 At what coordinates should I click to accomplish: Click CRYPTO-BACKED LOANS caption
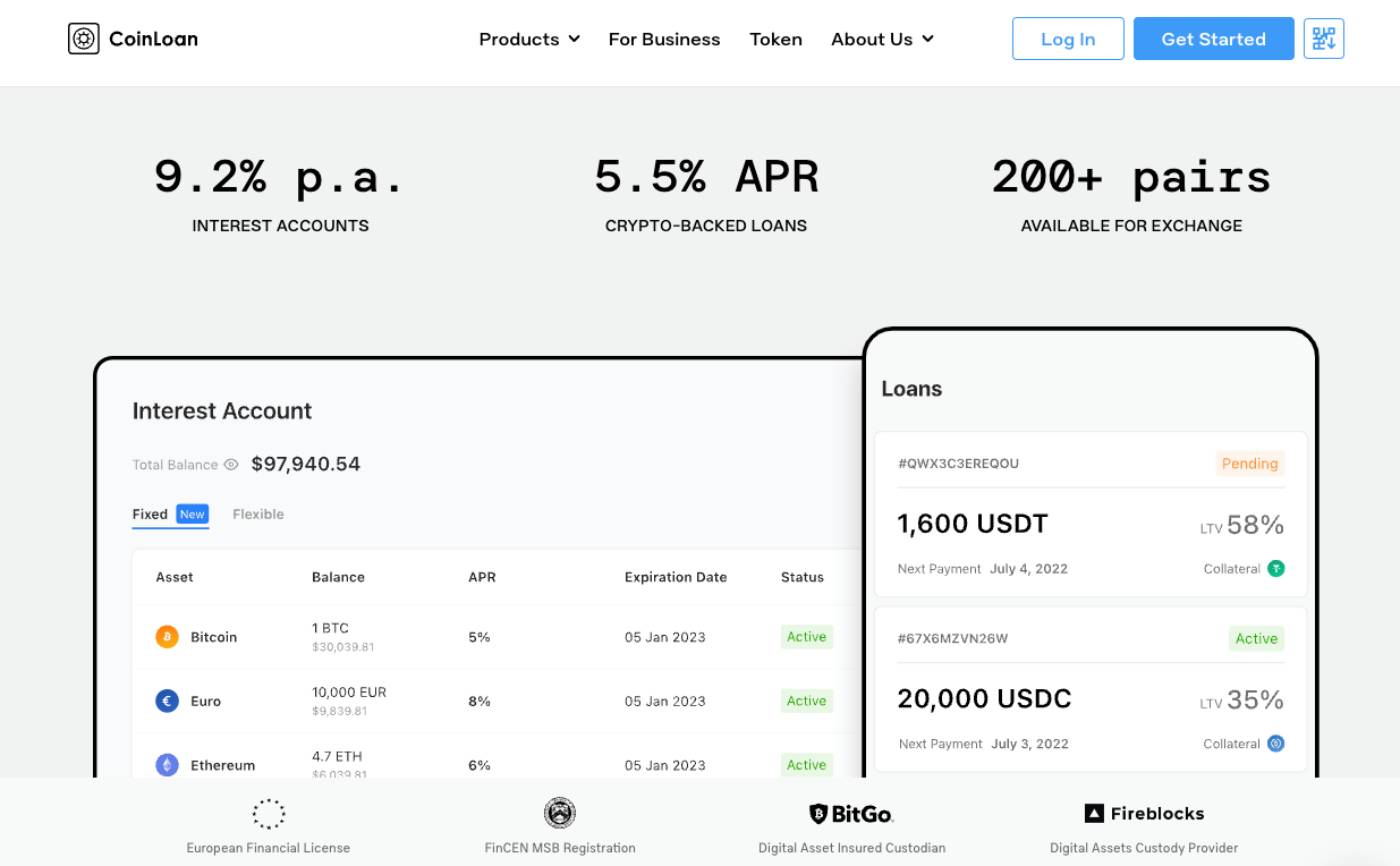point(706,226)
